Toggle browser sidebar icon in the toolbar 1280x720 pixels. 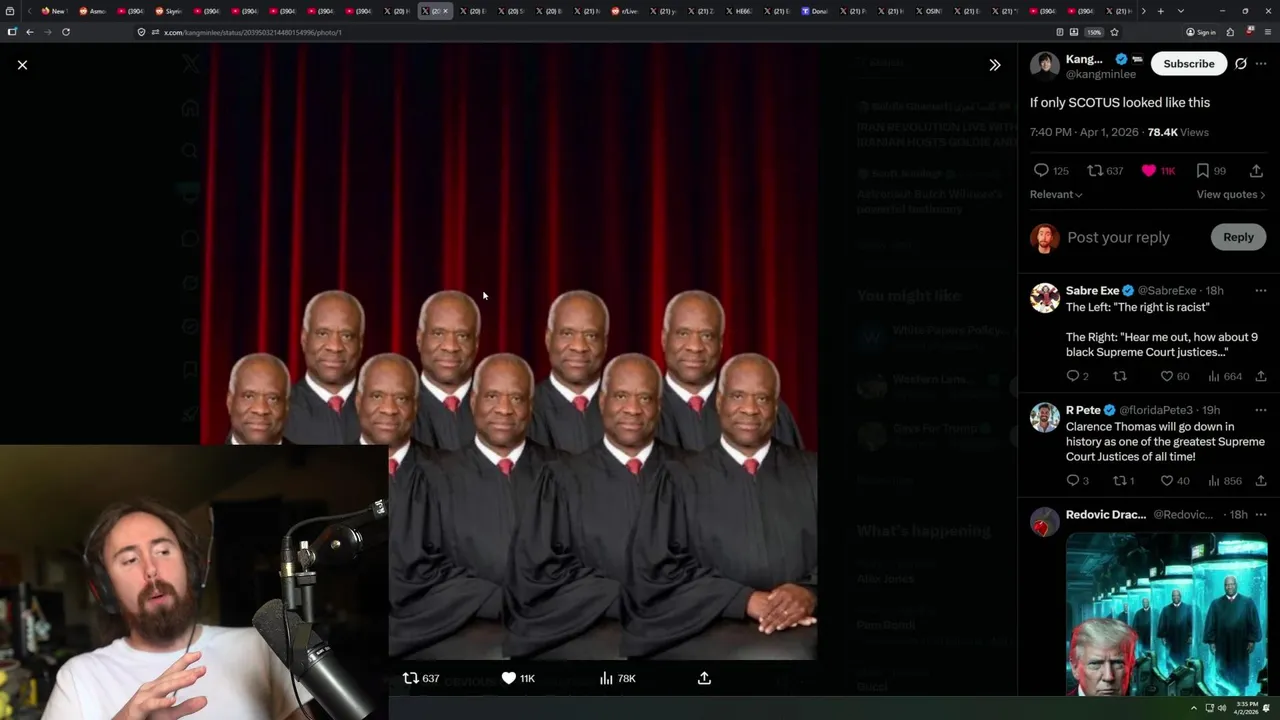[x=11, y=32]
